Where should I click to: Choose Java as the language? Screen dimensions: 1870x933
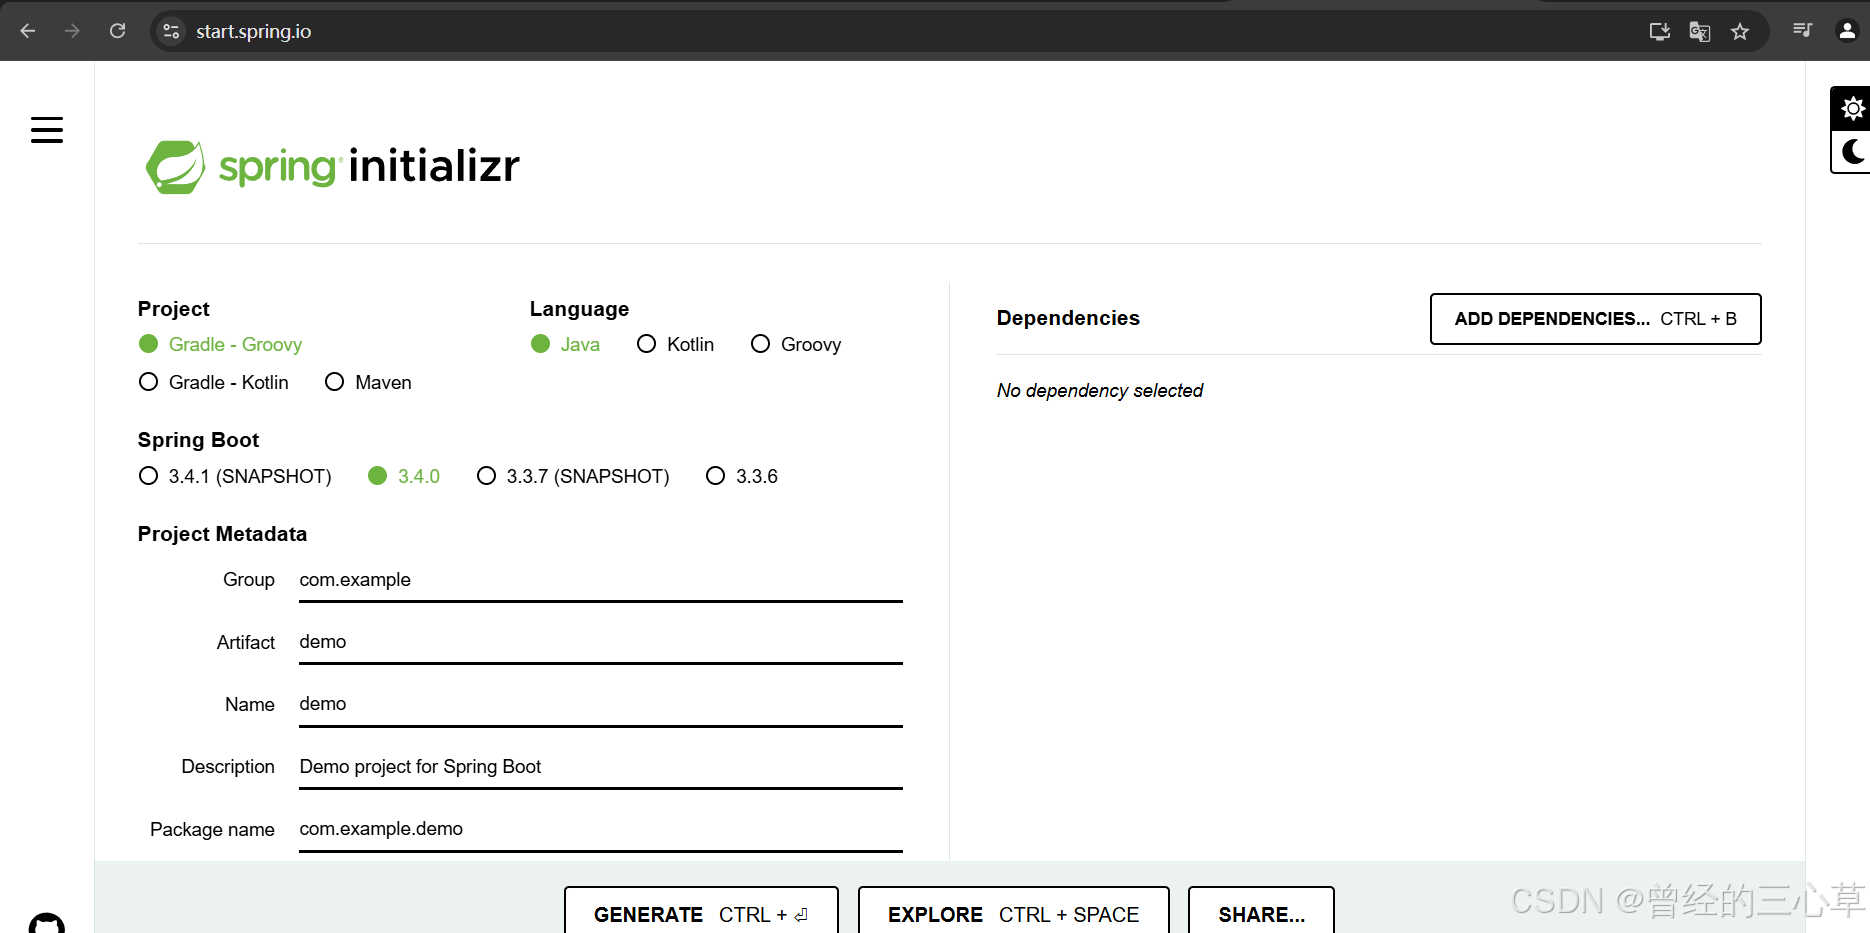click(565, 344)
